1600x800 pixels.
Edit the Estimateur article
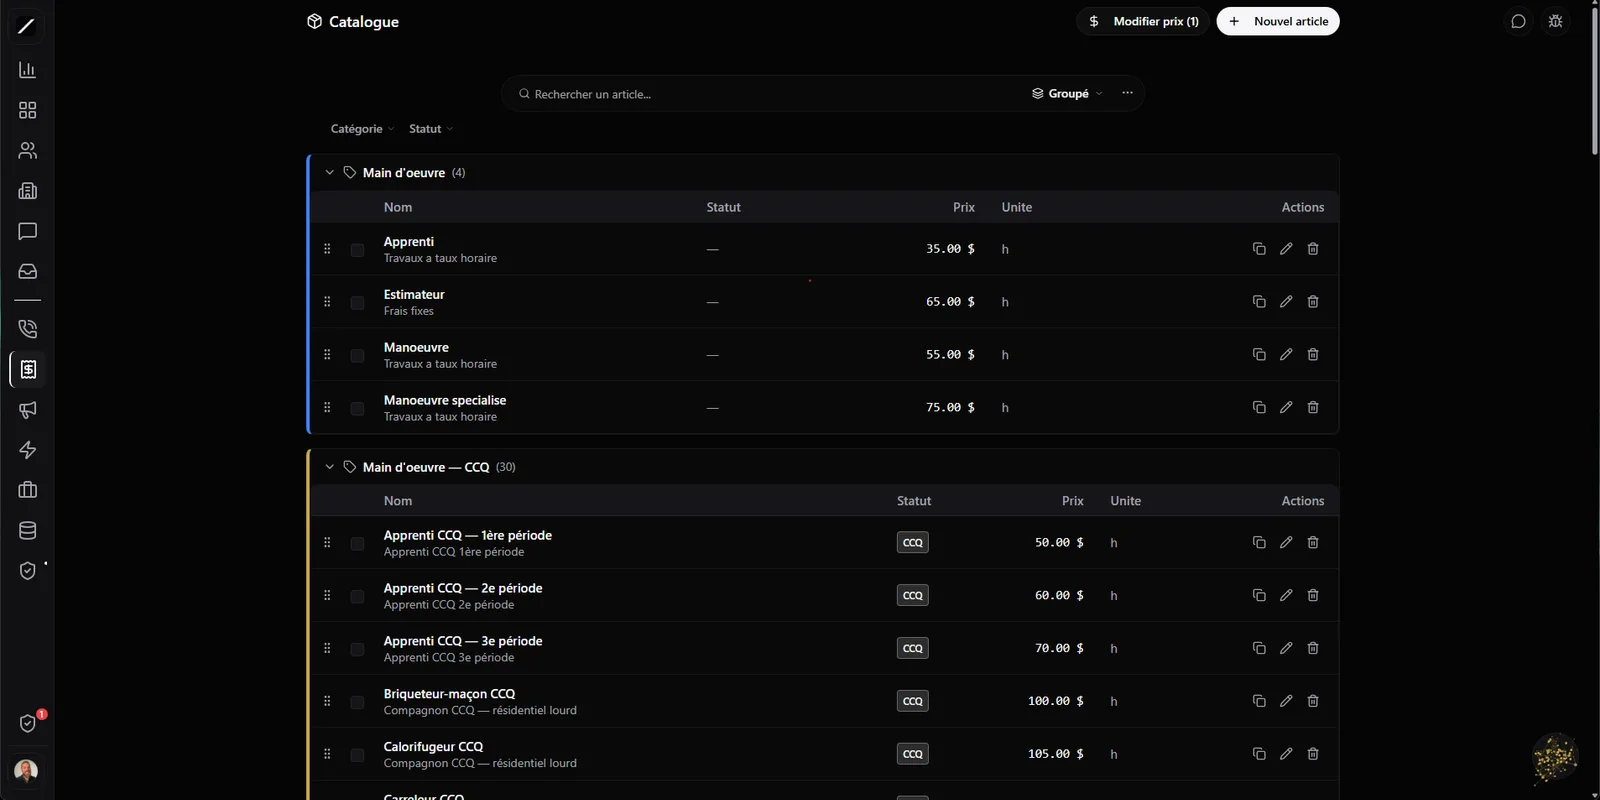click(x=1286, y=302)
